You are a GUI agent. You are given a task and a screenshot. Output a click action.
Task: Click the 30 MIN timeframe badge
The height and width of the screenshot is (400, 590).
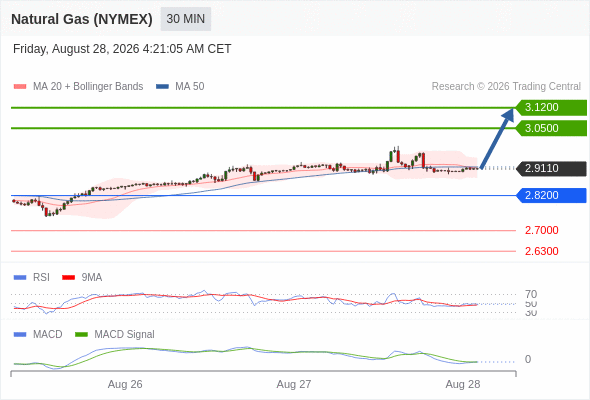186,19
